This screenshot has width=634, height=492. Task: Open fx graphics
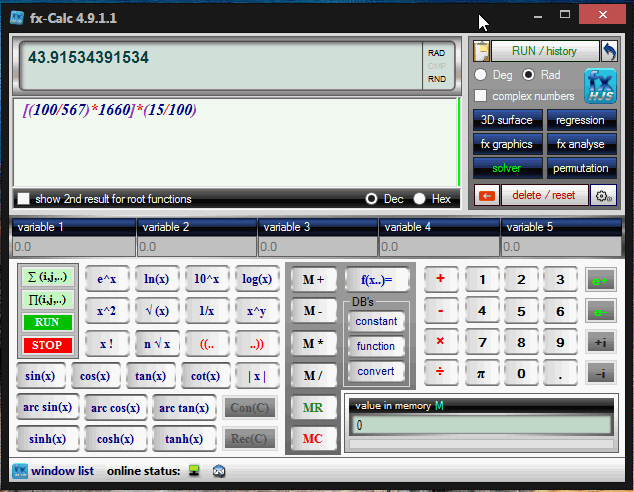tap(507, 144)
